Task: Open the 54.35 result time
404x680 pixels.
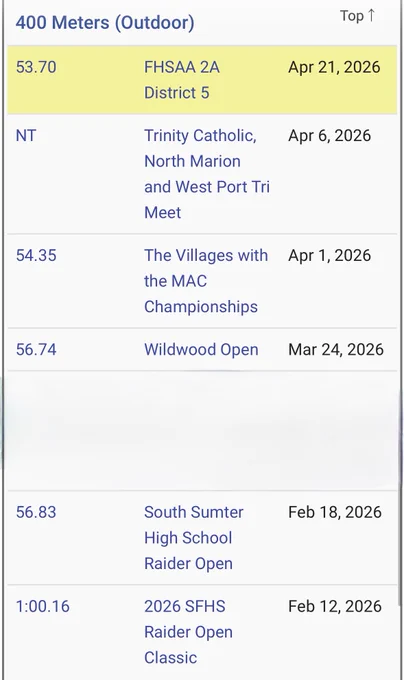Action: pyautogui.click(x=36, y=255)
